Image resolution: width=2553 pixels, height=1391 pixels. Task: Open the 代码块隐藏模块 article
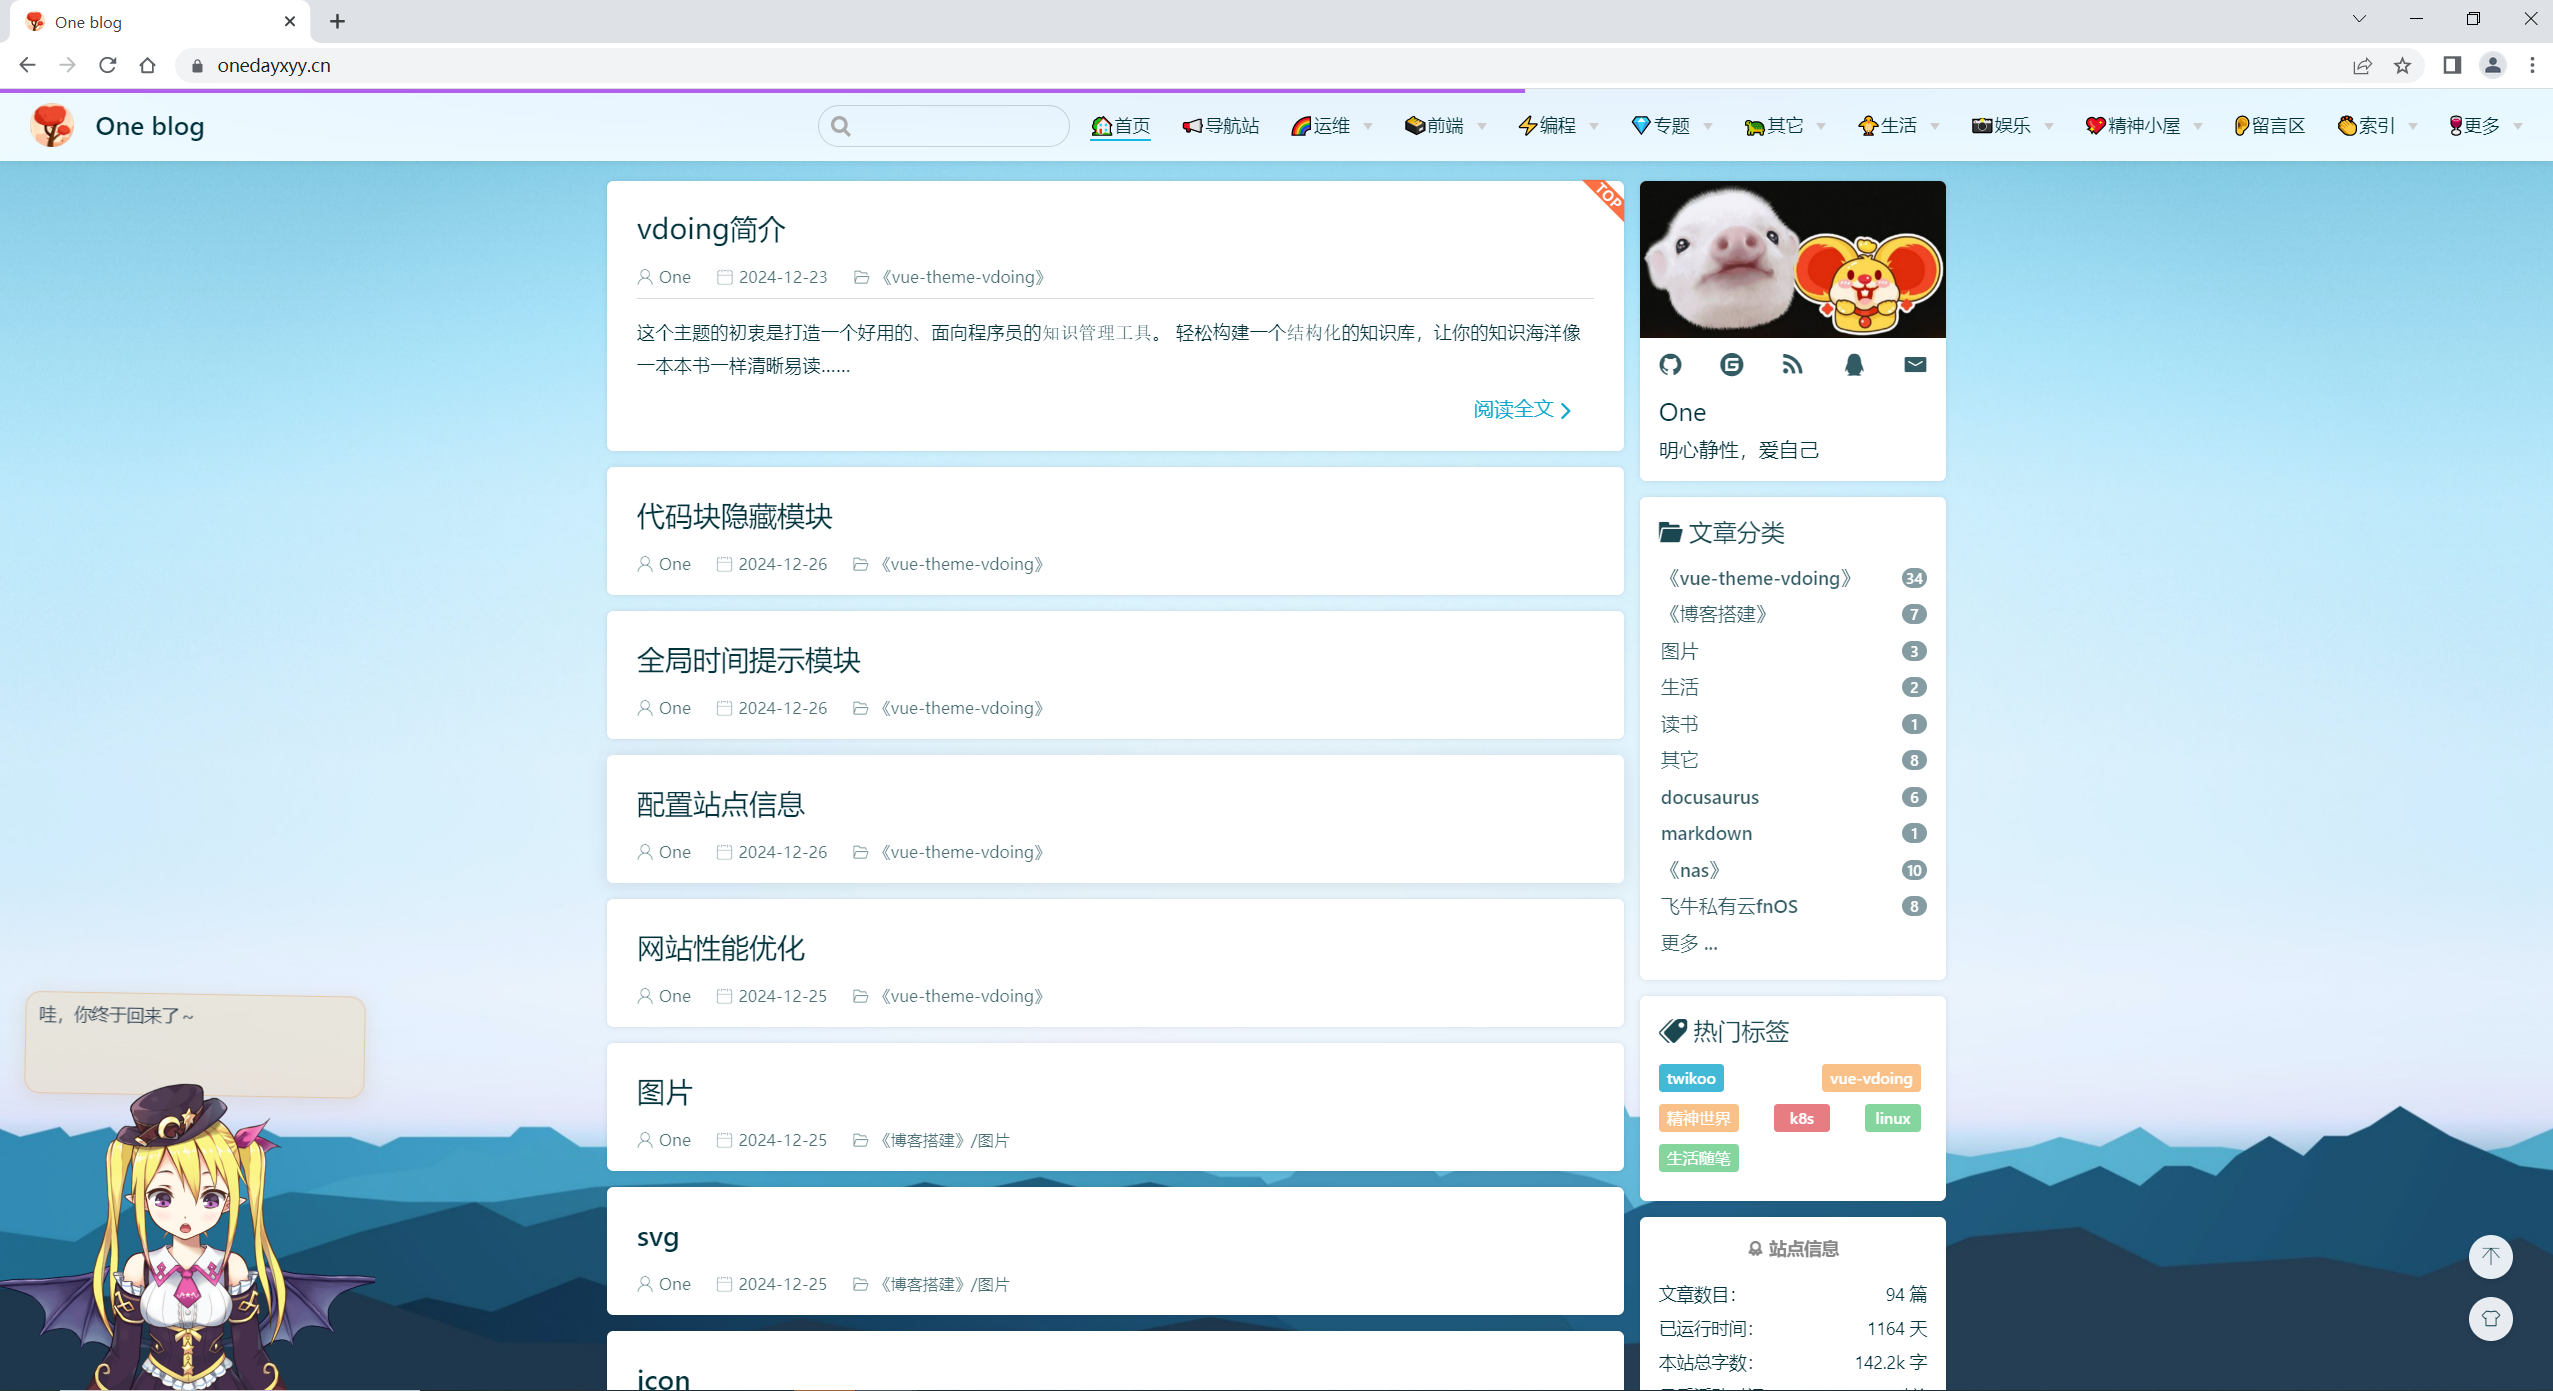734,516
